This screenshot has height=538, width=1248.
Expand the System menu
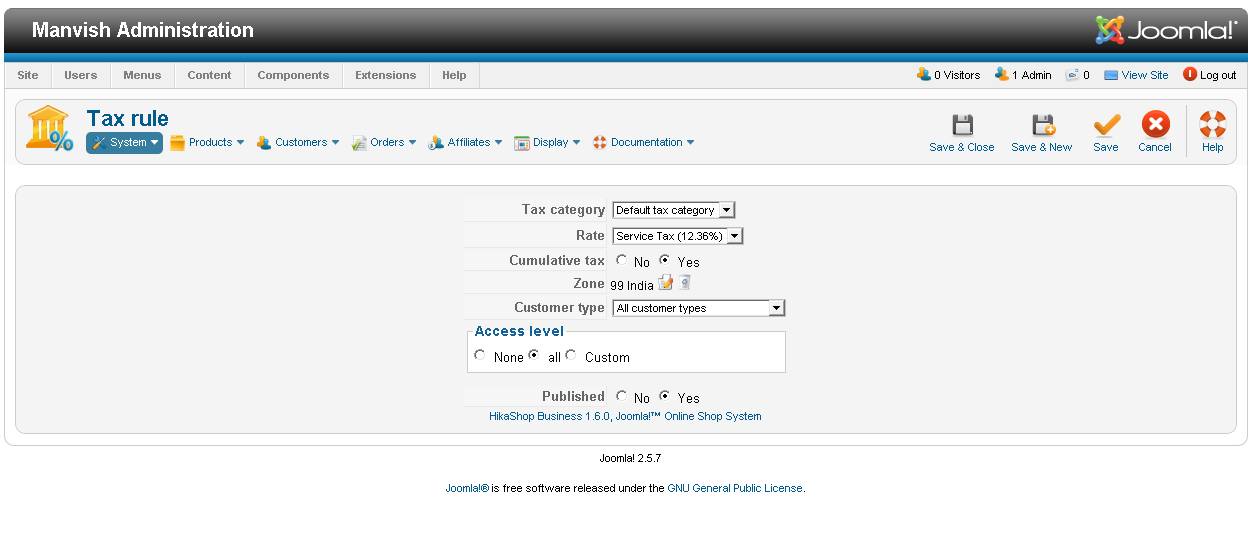click(x=124, y=143)
